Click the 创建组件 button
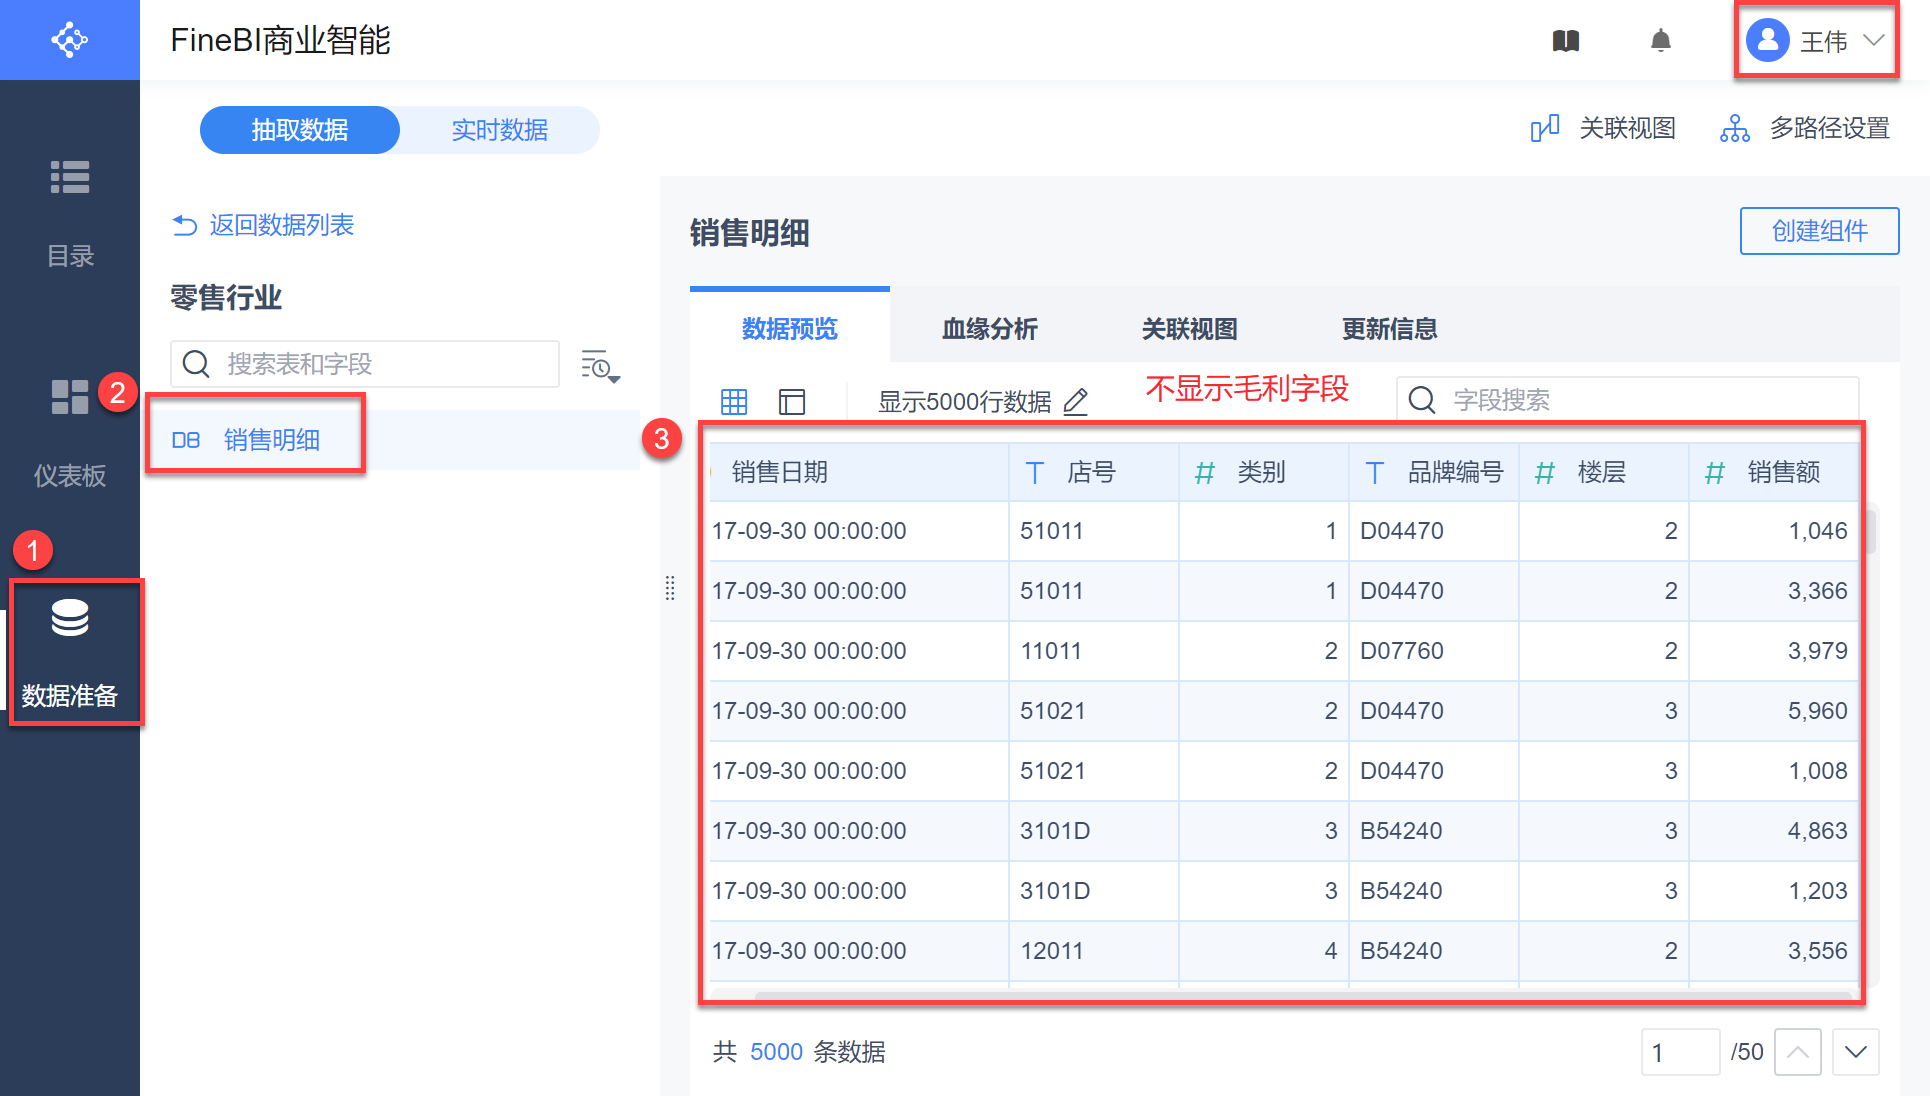 pos(1819,232)
